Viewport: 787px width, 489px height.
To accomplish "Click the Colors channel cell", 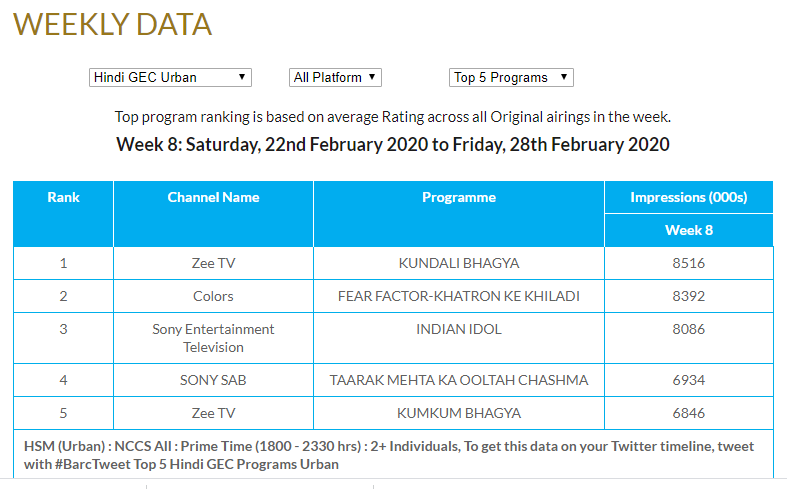I will tap(213, 296).
